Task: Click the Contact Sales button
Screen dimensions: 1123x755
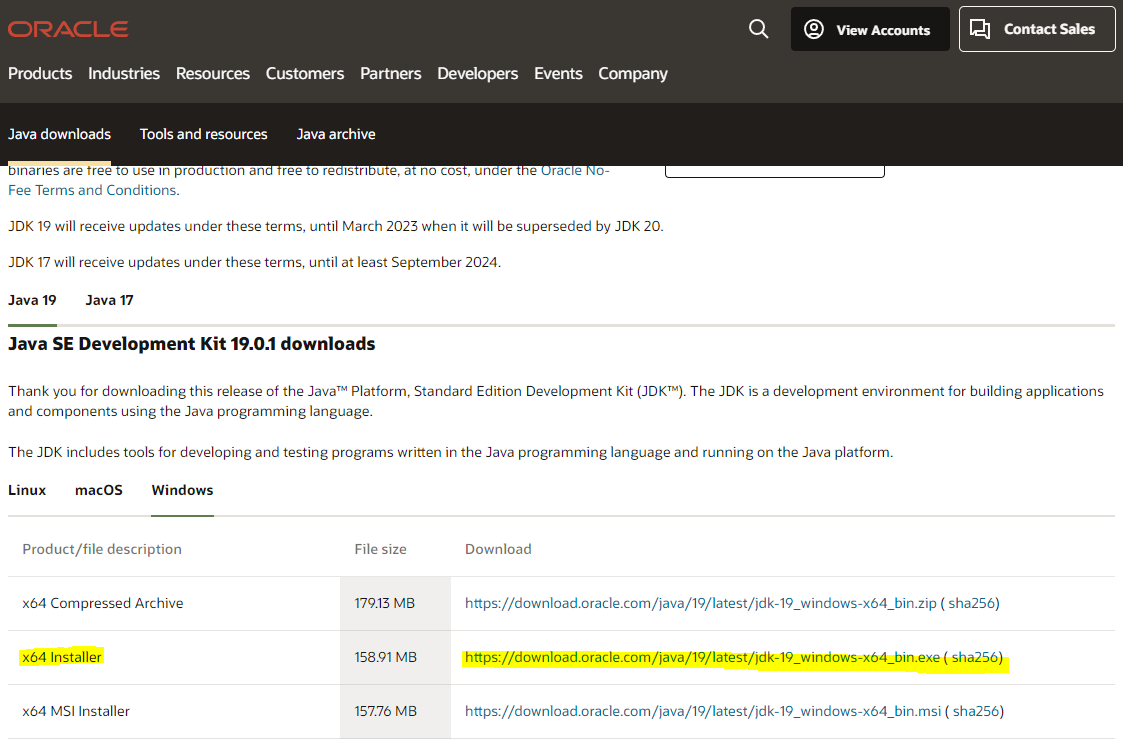Action: 1037,29
